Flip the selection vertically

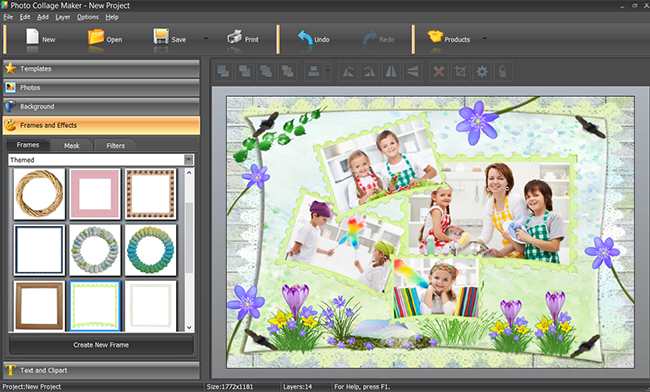pos(412,72)
